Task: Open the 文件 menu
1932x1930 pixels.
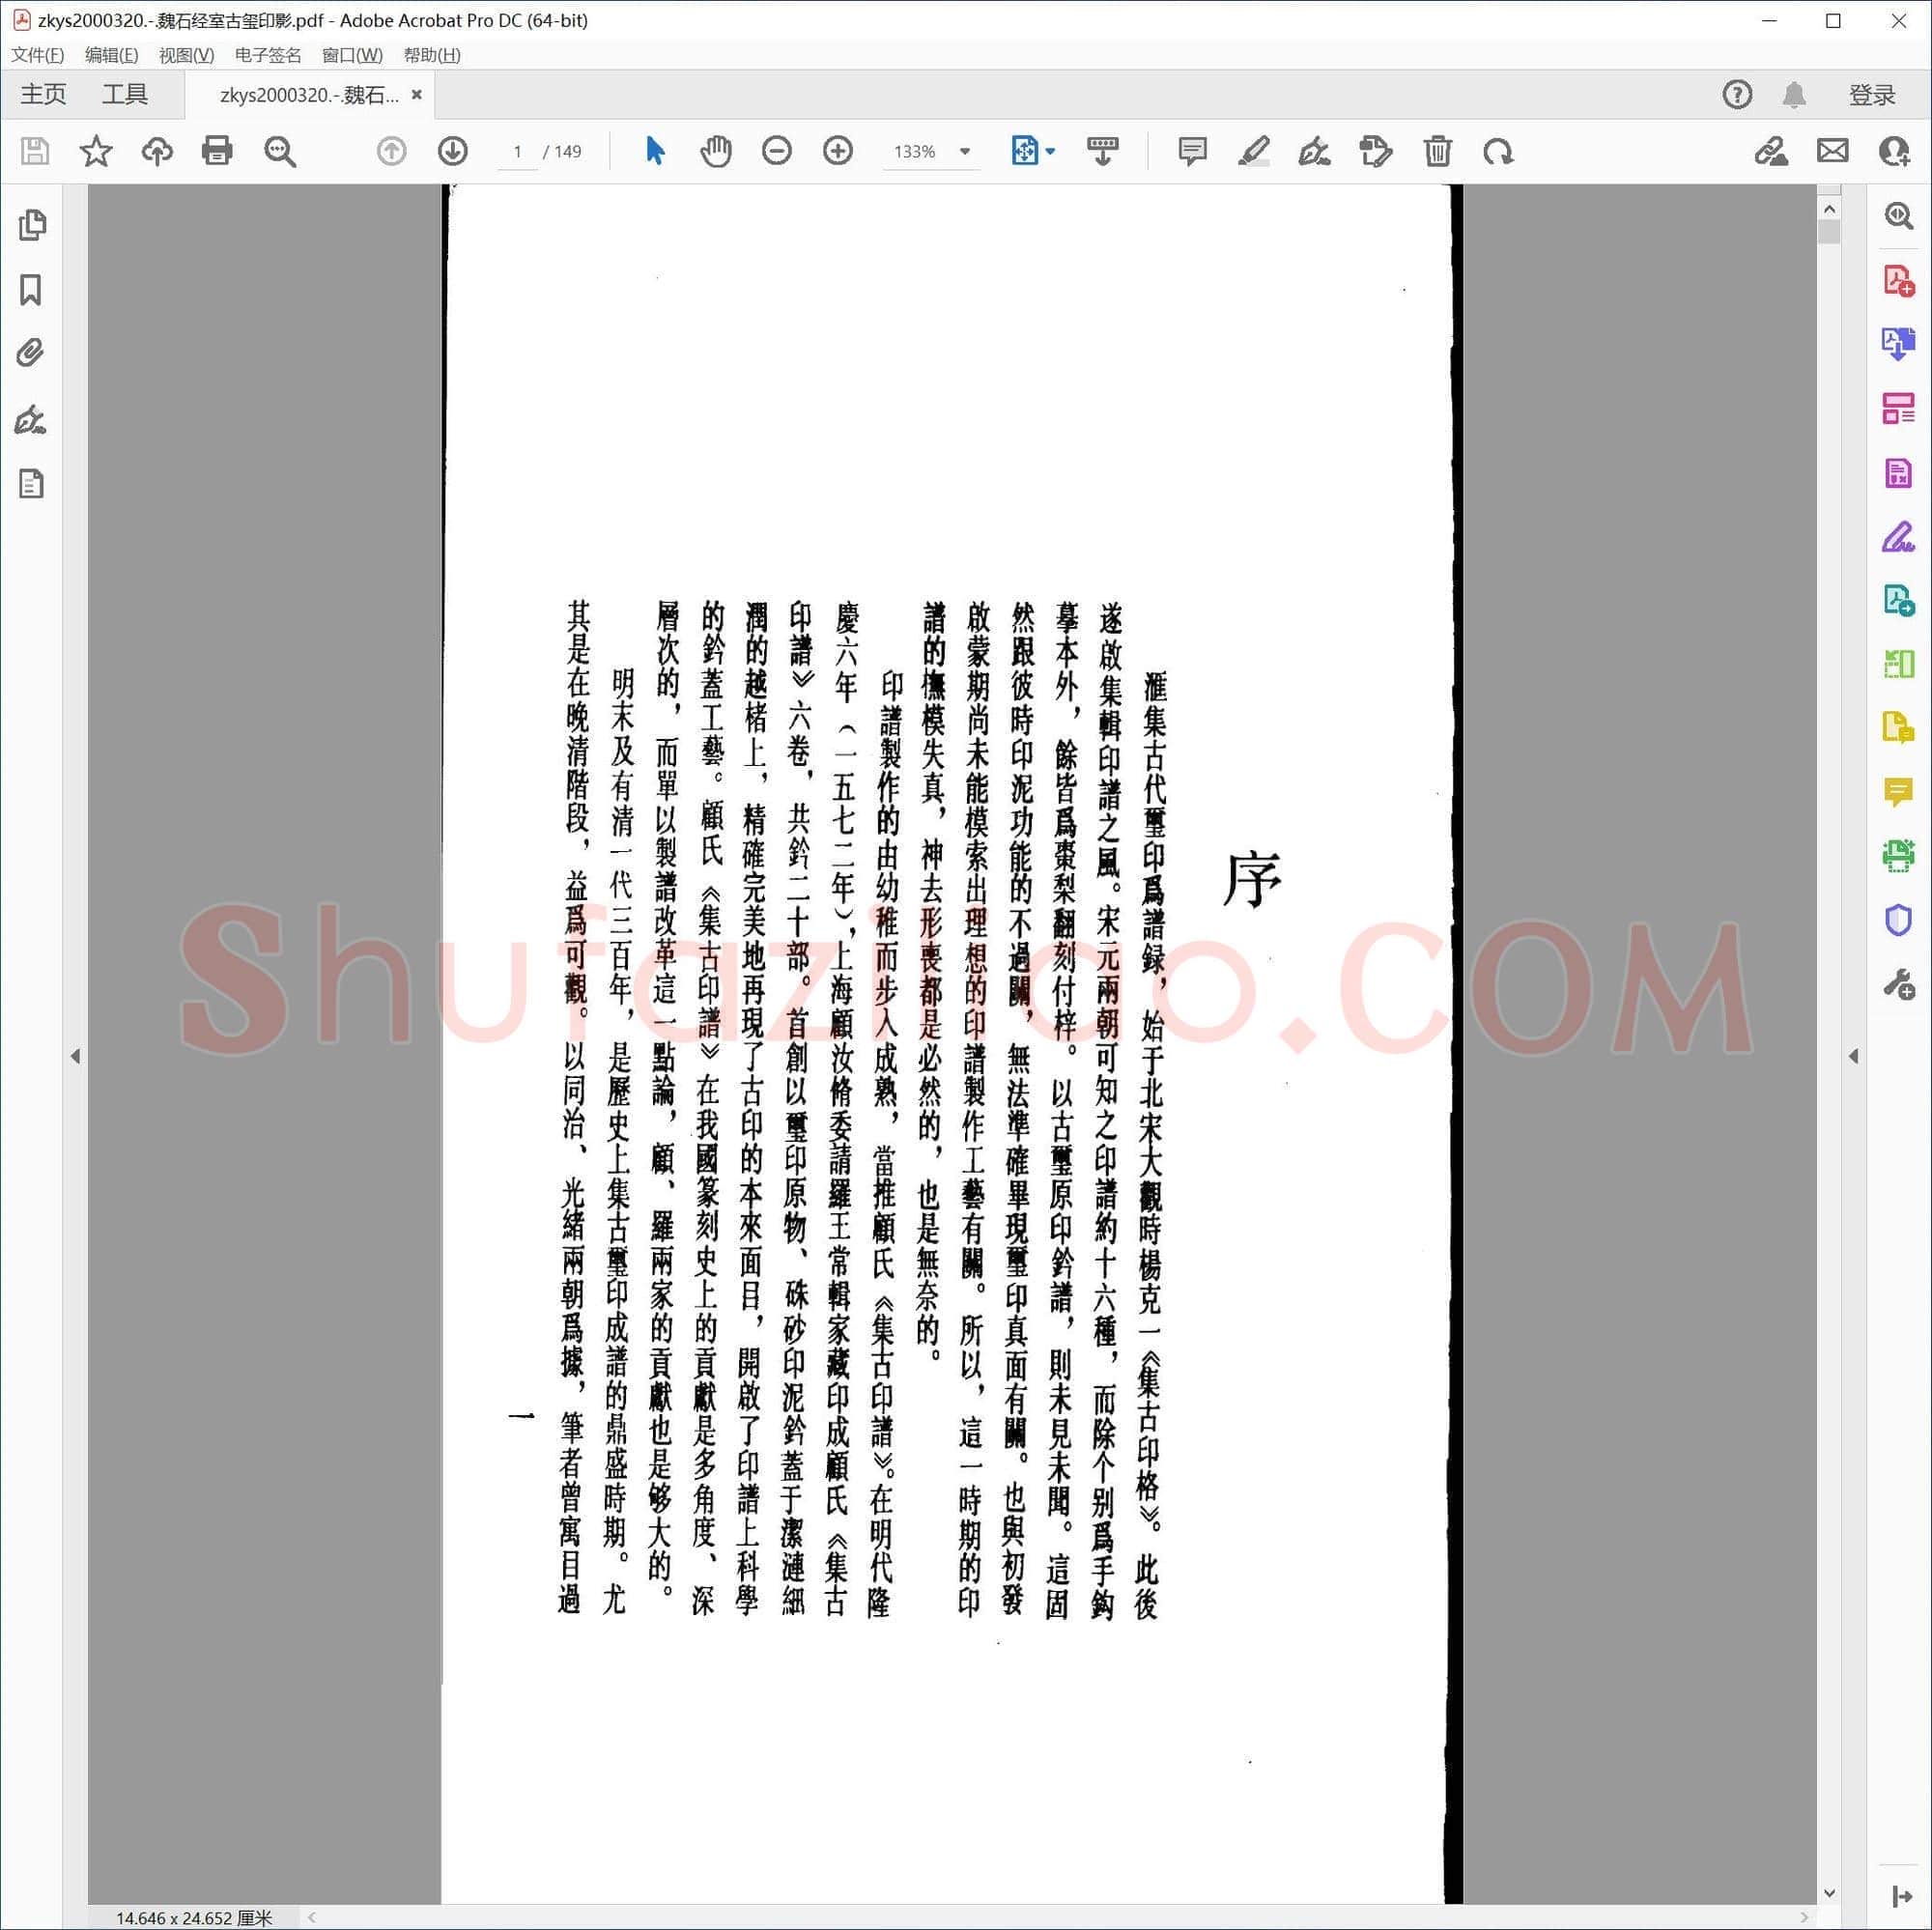Action: tap(38, 55)
